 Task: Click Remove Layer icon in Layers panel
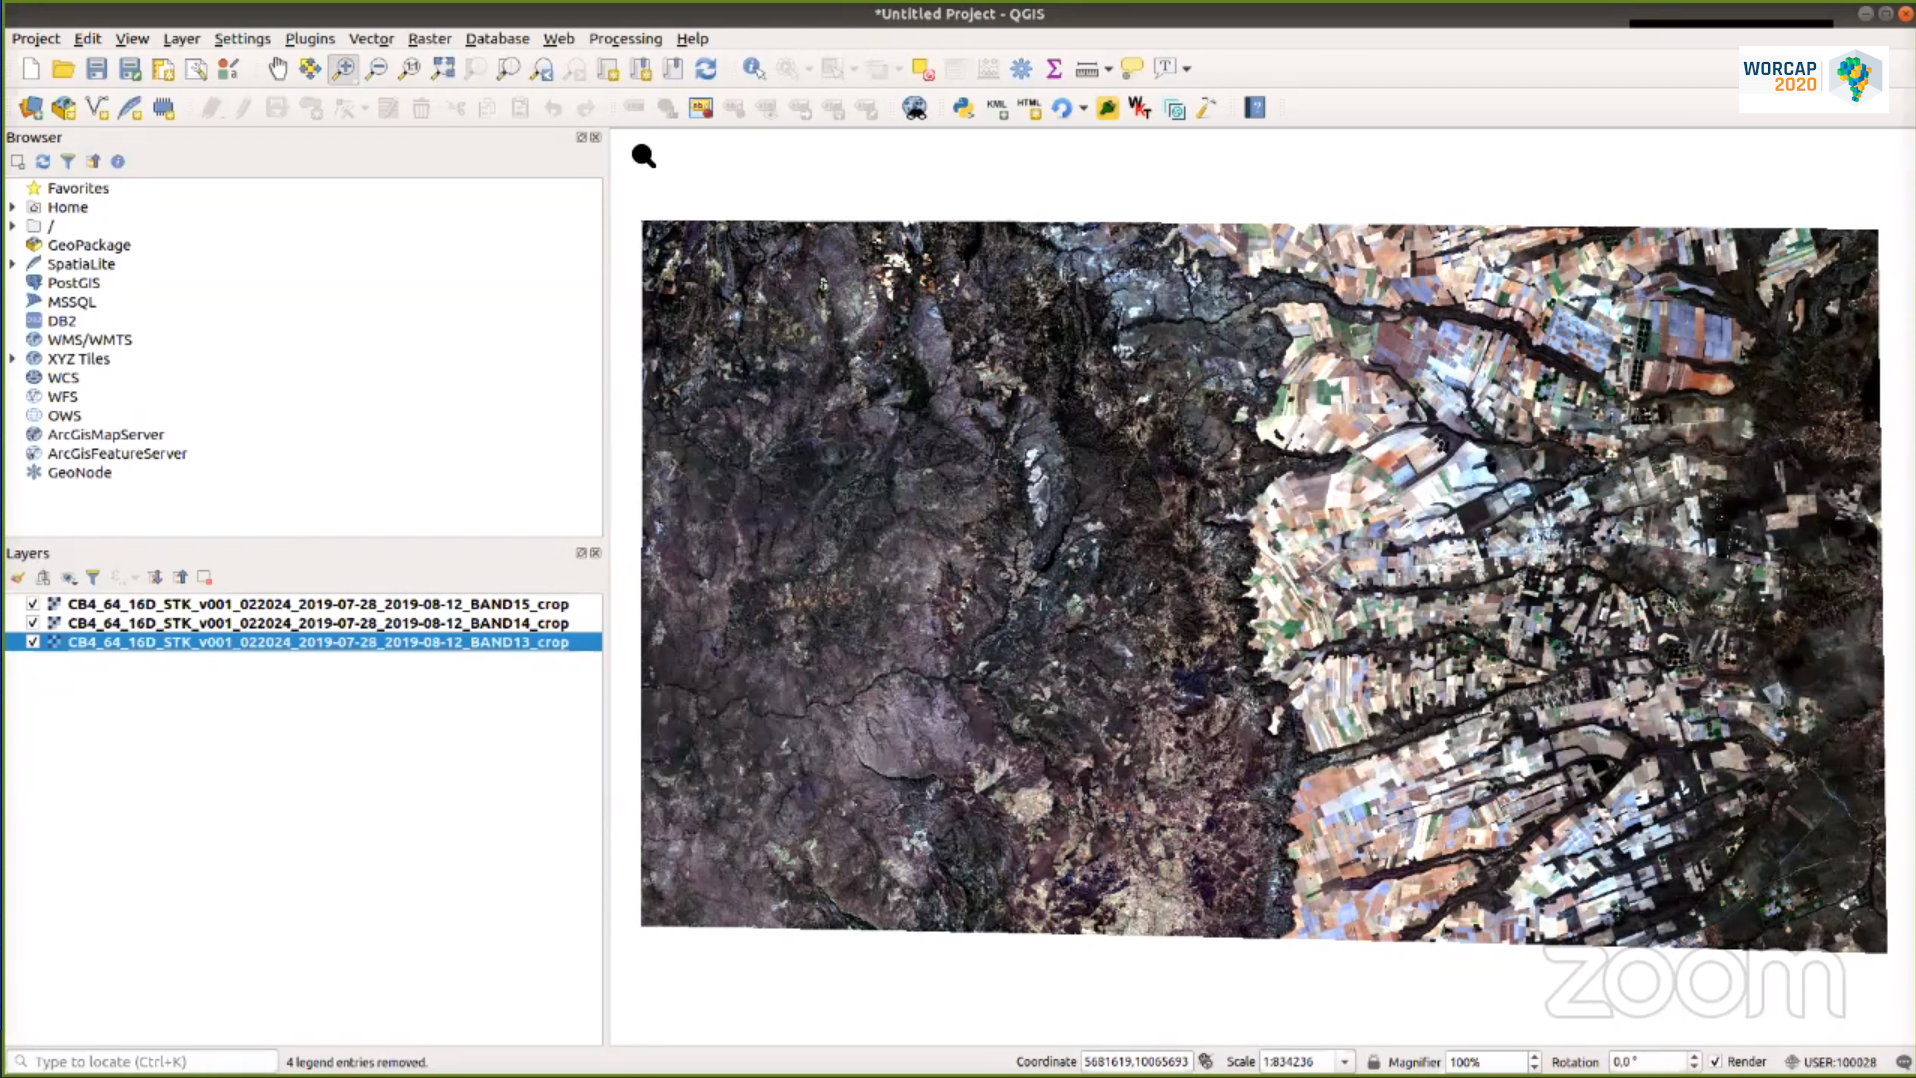coord(205,577)
